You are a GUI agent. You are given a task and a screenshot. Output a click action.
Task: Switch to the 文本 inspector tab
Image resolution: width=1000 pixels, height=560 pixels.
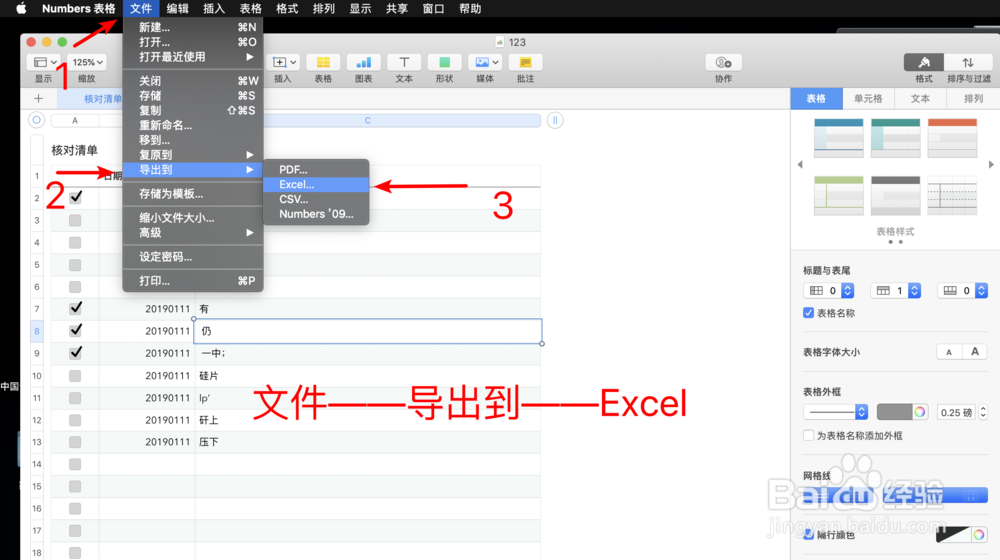(x=920, y=98)
